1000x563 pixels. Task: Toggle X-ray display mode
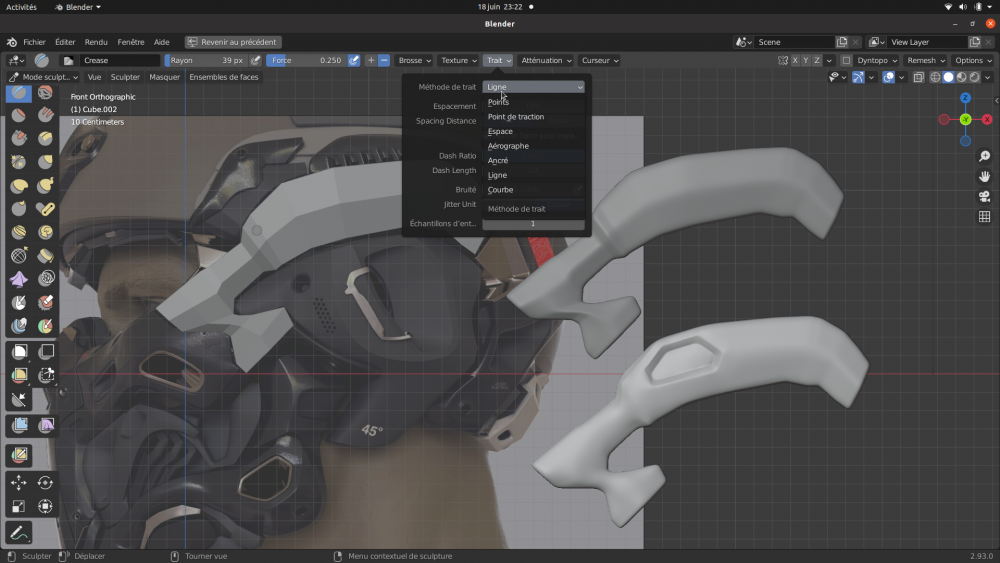918,77
